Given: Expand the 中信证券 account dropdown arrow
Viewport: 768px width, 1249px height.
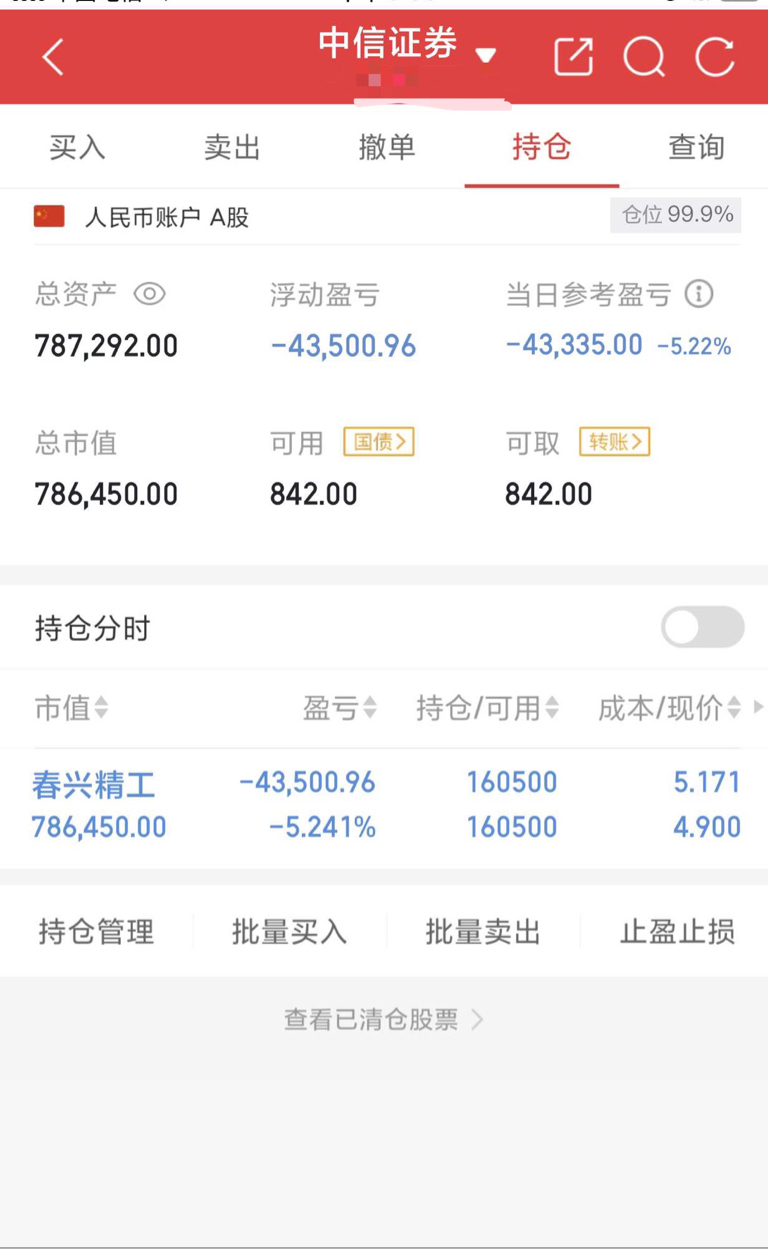Looking at the screenshot, I should [486, 56].
